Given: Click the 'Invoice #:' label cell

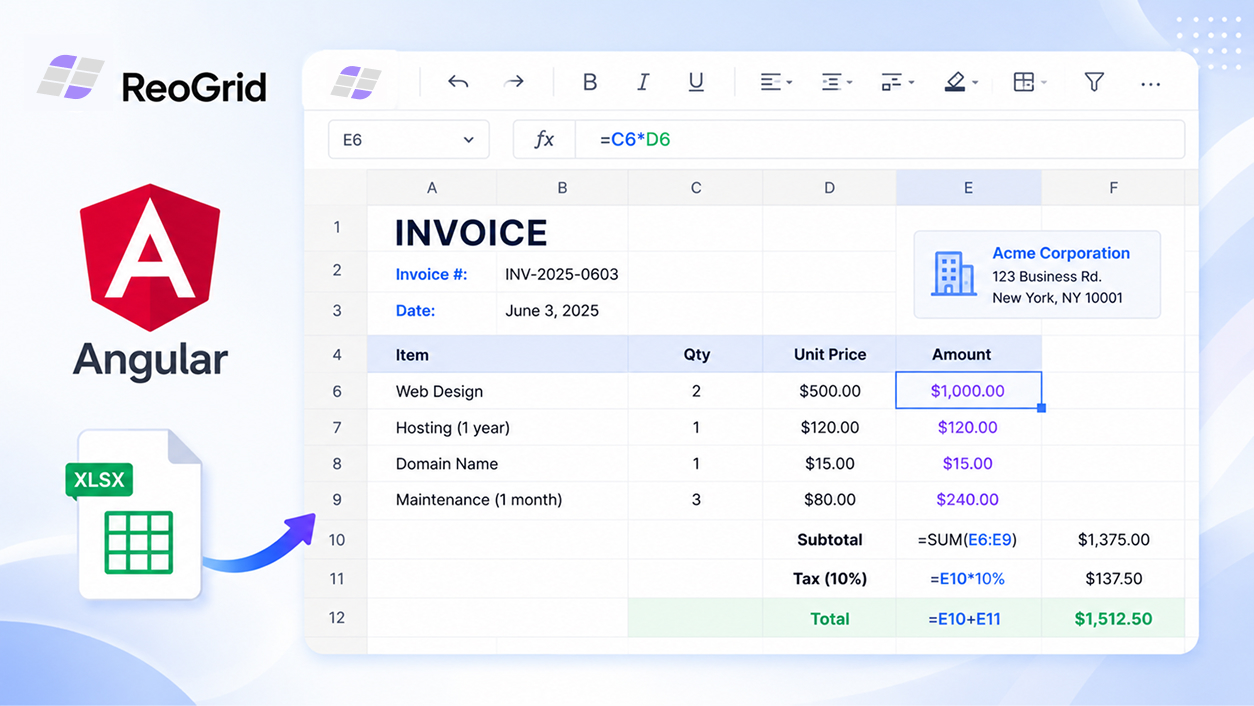Looking at the screenshot, I should 432,274.
